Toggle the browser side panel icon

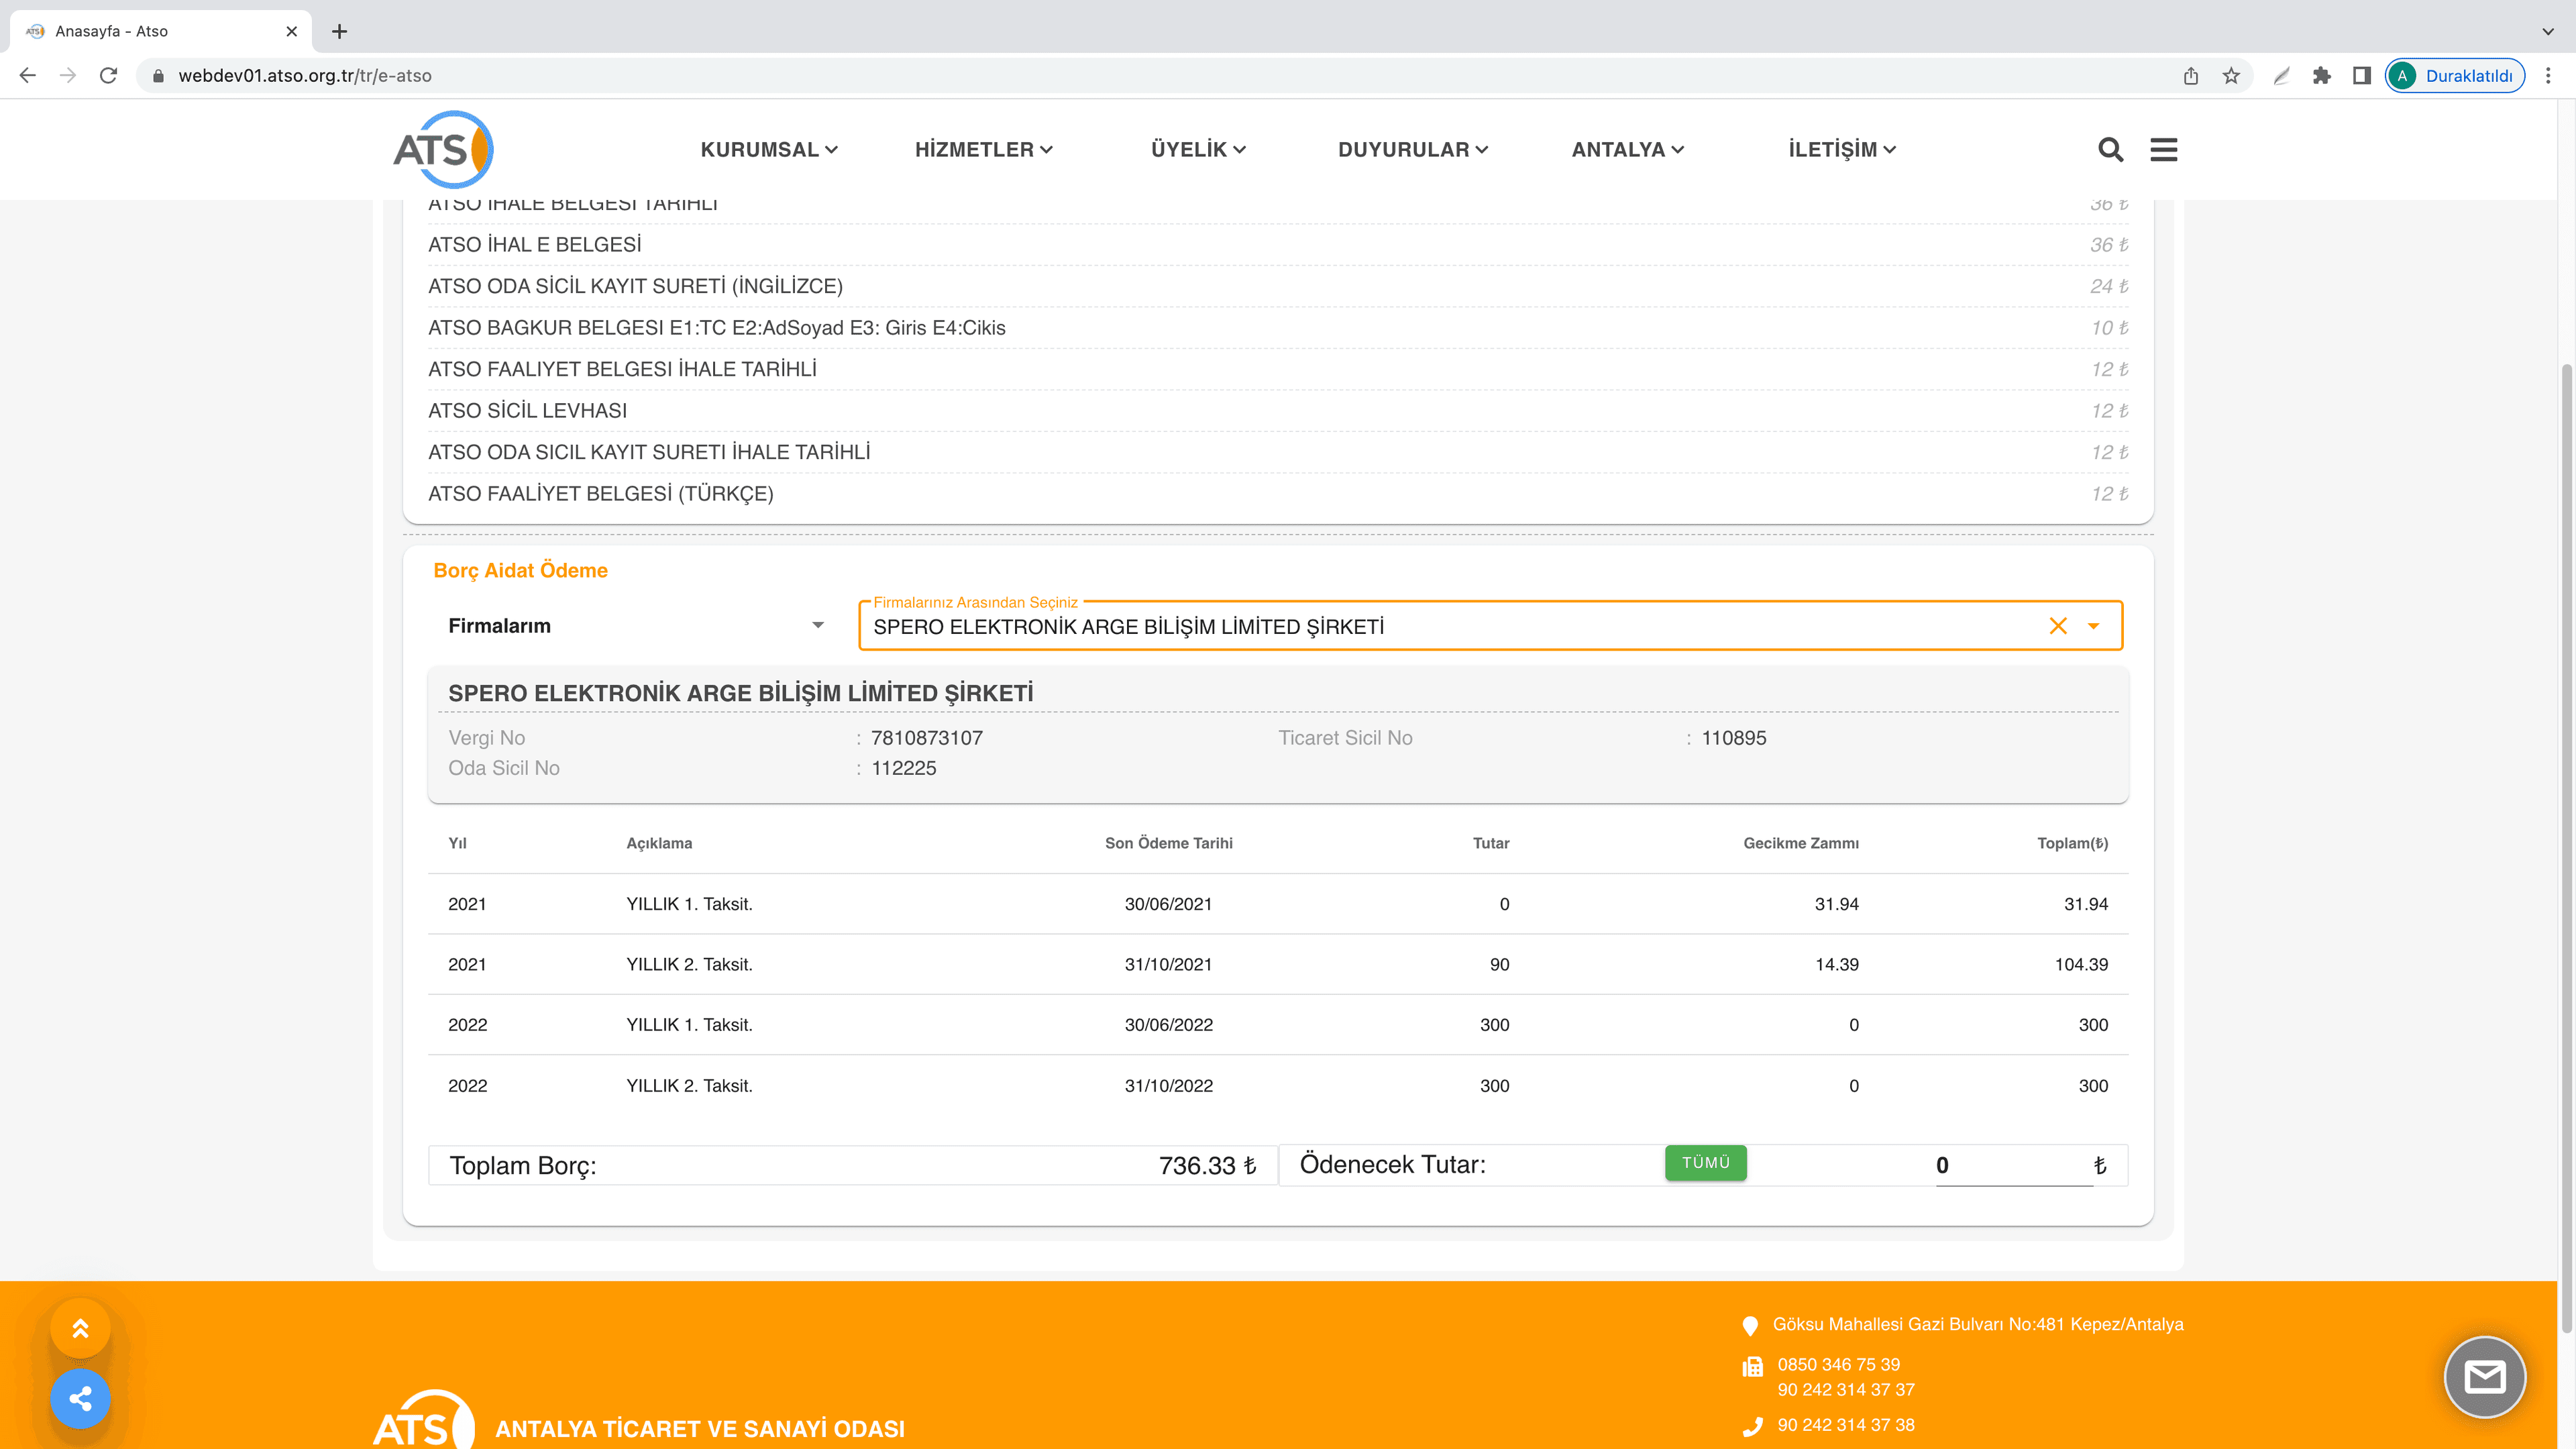2362,75
